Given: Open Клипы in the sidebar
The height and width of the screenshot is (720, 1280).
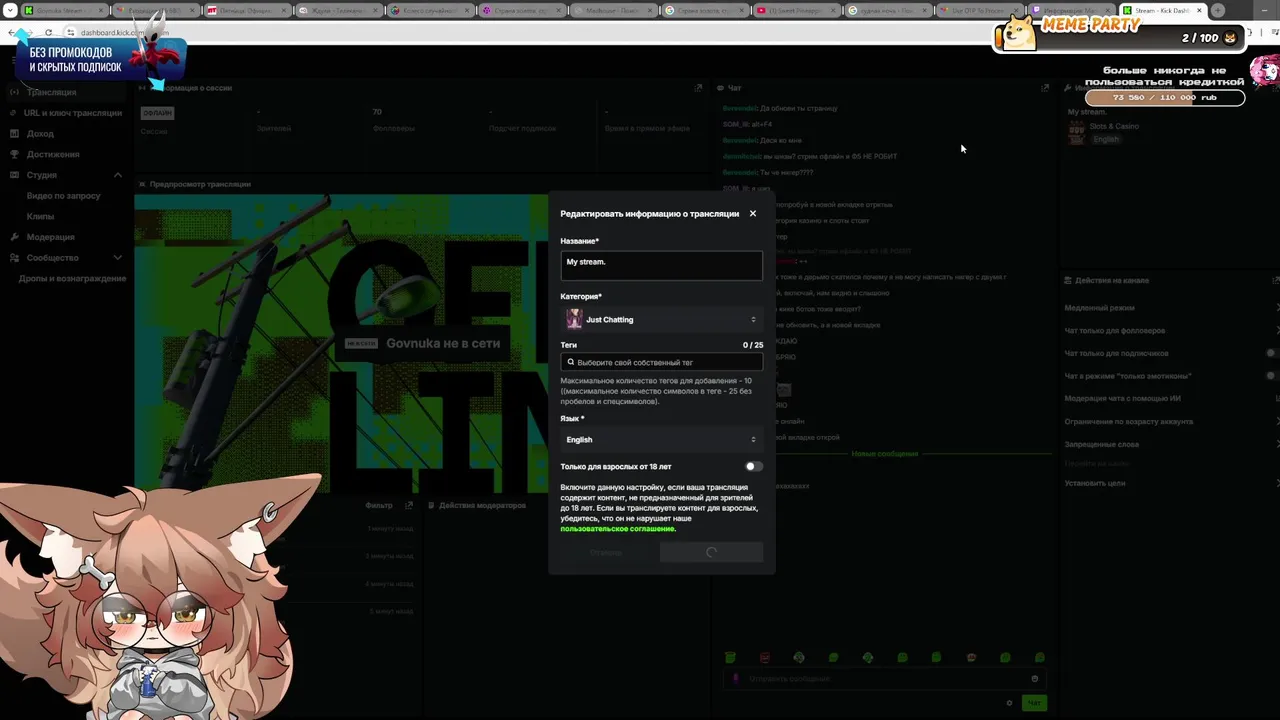Looking at the screenshot, I should (40, 216).
